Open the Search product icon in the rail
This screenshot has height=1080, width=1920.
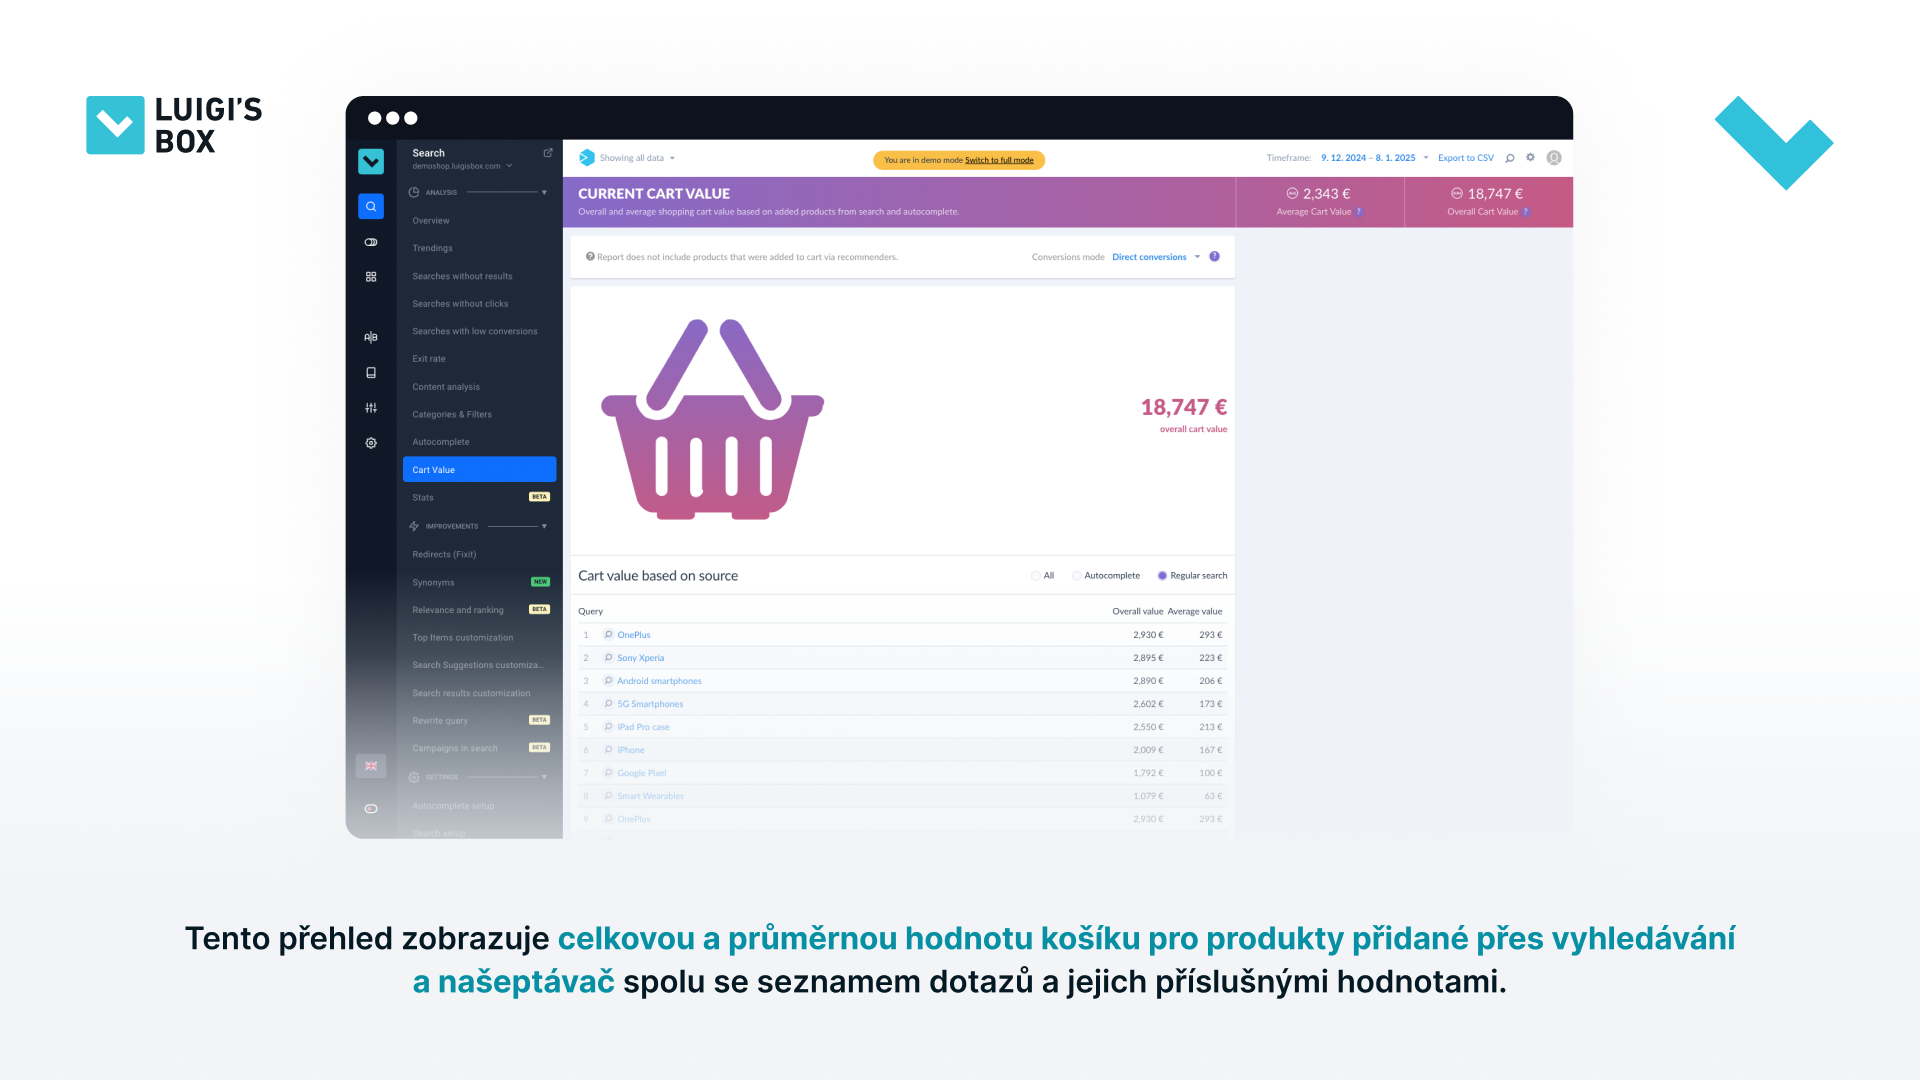pos(371,206)
